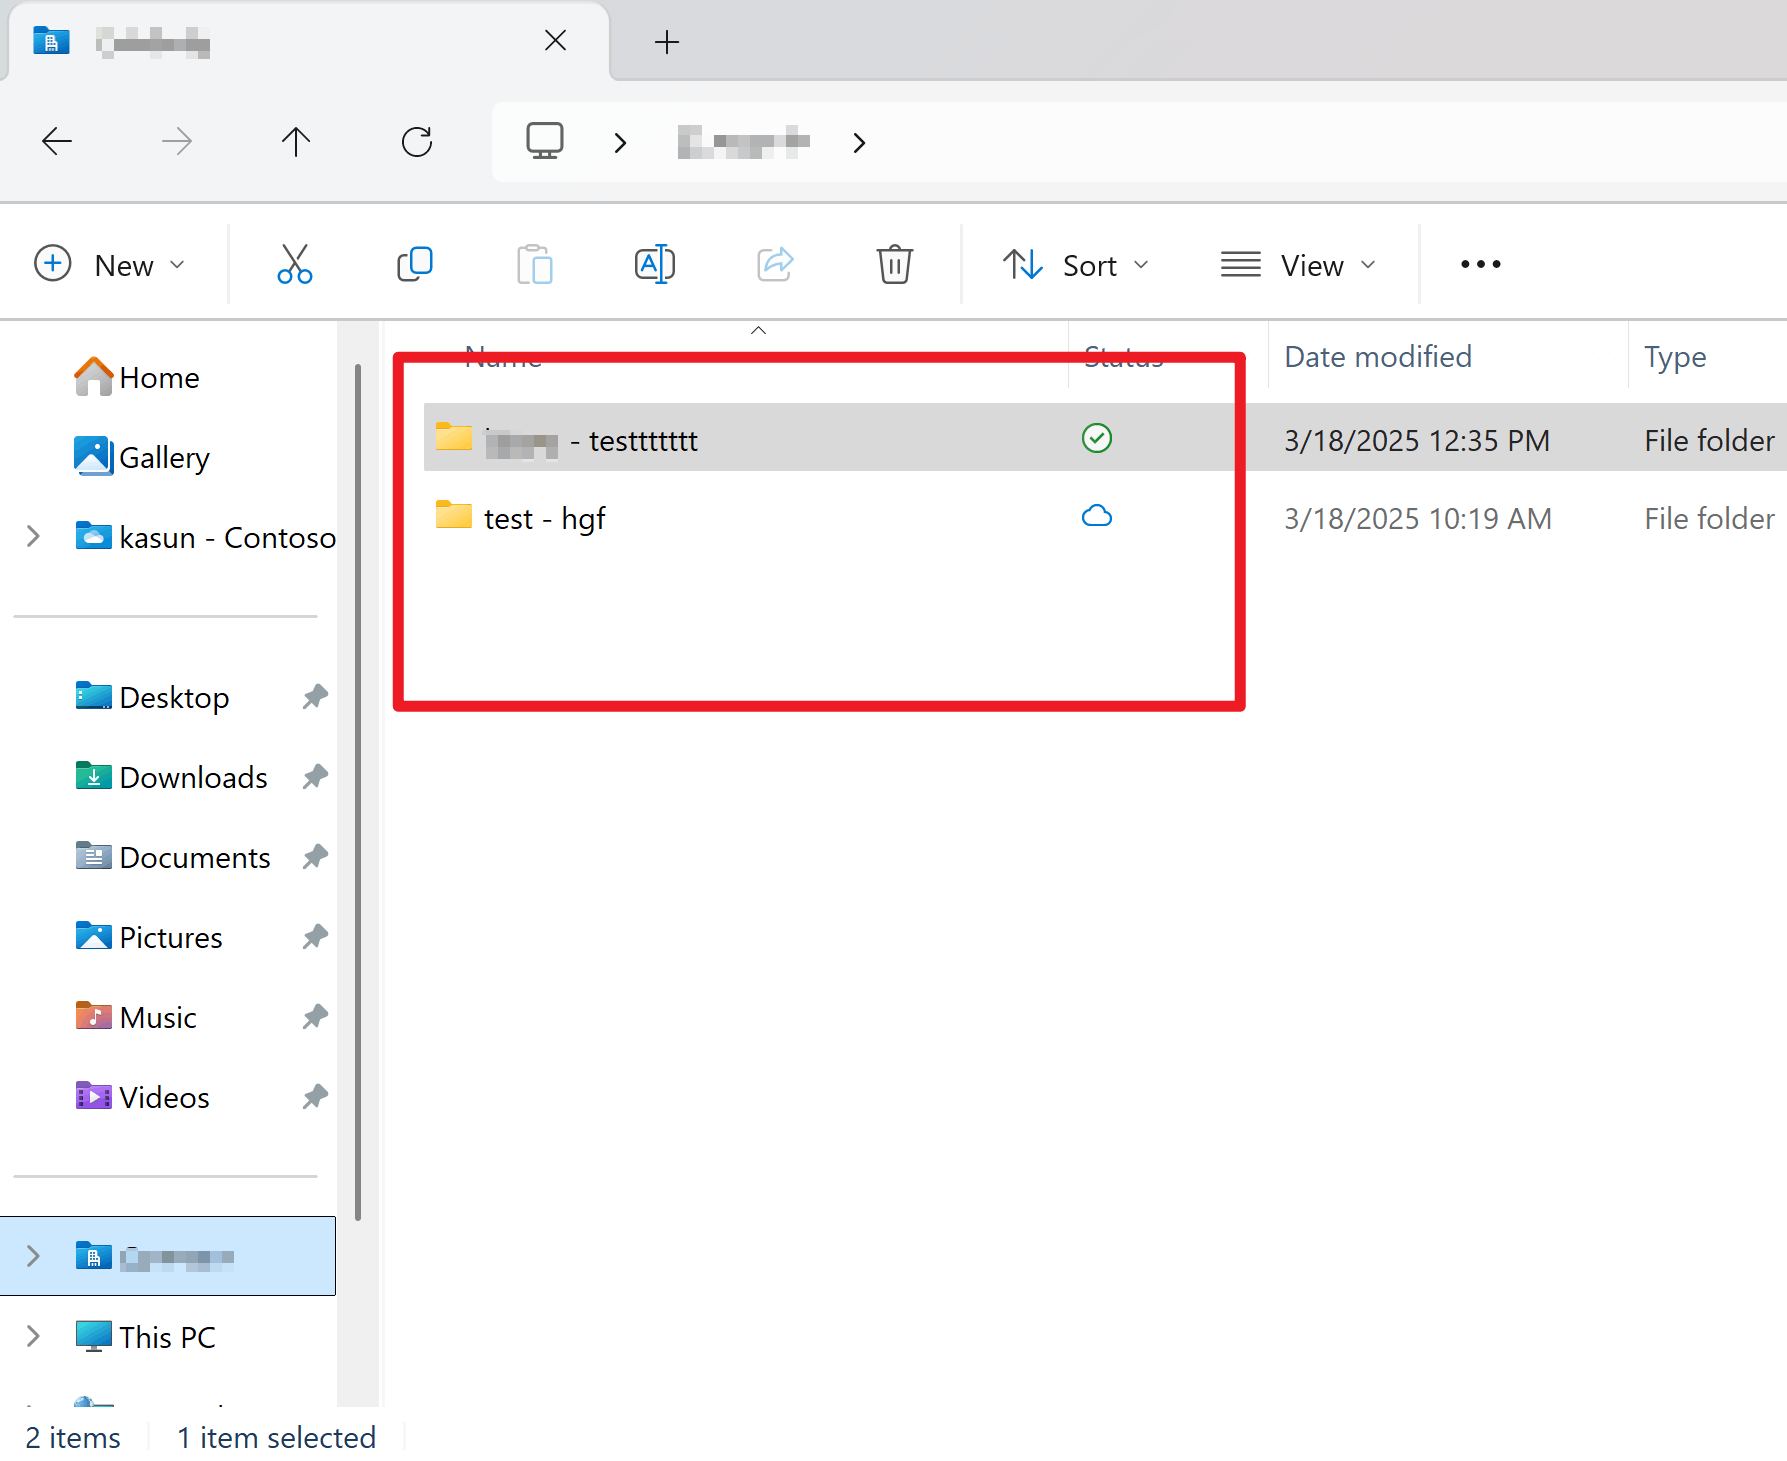Viewport: 1787px width, 1461px height.
Task: Click the Copy icon in toolbar
Action: (415, 264)
